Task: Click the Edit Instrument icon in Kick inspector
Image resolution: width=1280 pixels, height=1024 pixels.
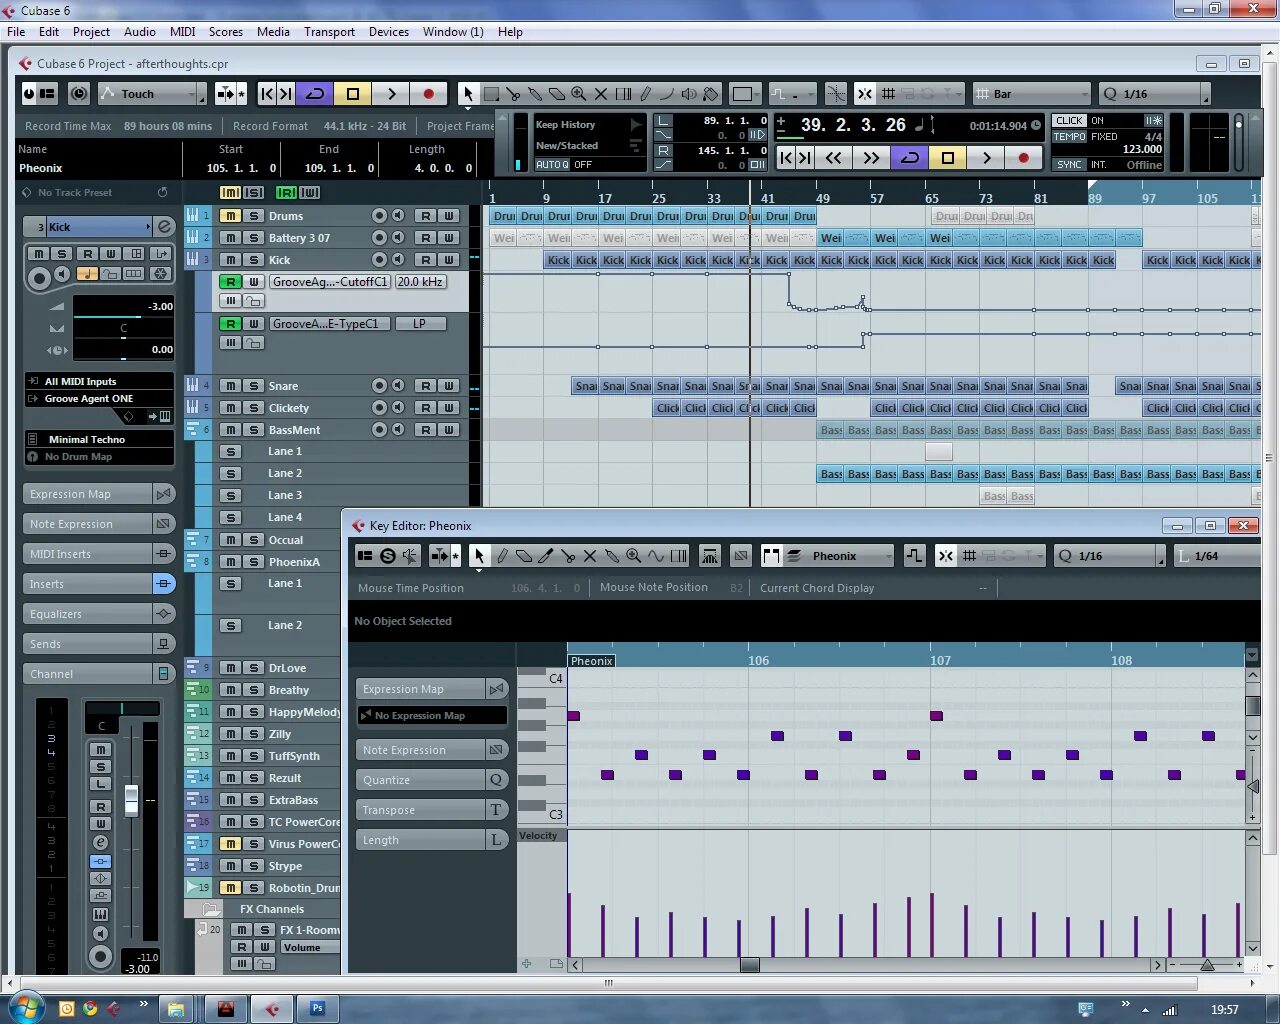Action: tap(165, 227)
